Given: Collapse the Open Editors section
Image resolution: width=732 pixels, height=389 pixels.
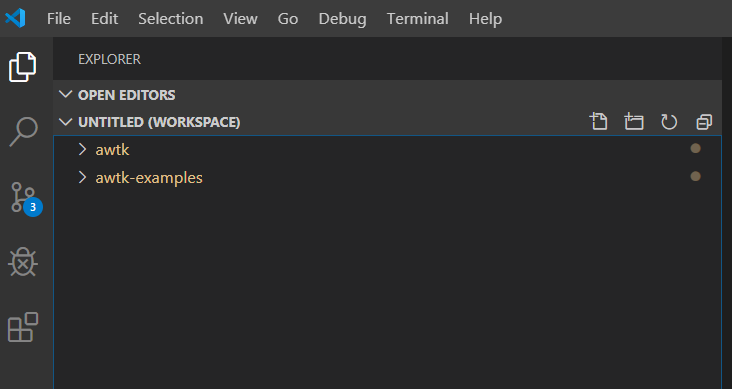Looking at the screenshot, I should 66,94.
